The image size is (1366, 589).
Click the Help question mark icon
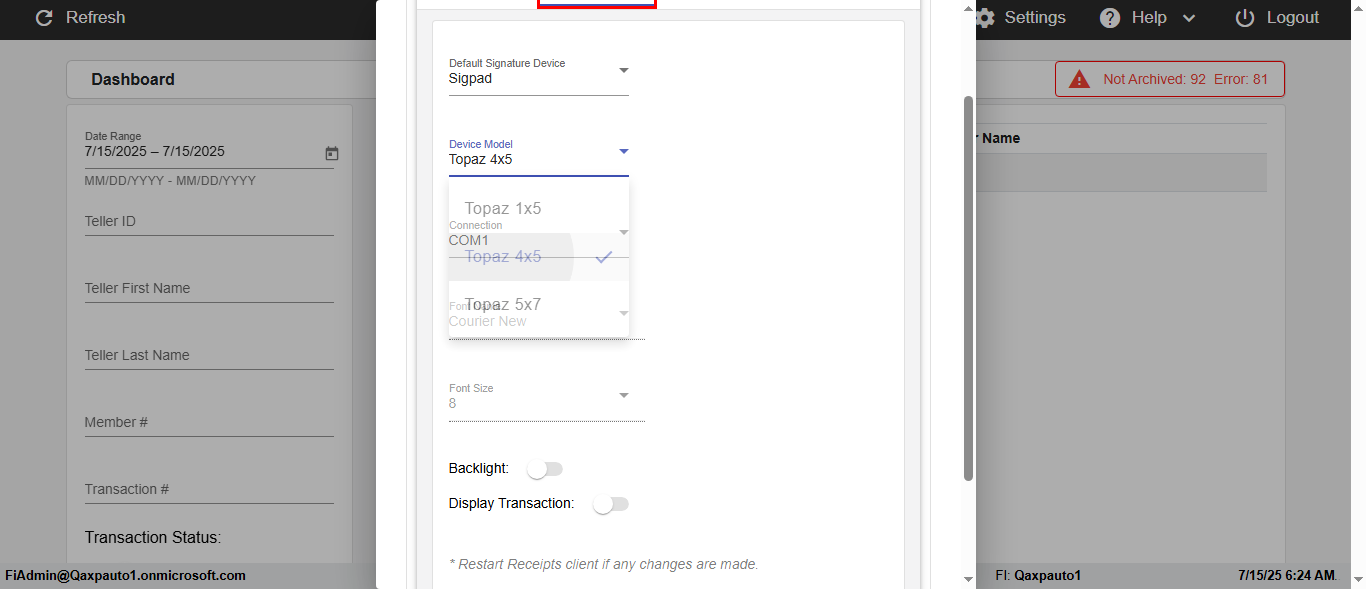coord(1110,18)
